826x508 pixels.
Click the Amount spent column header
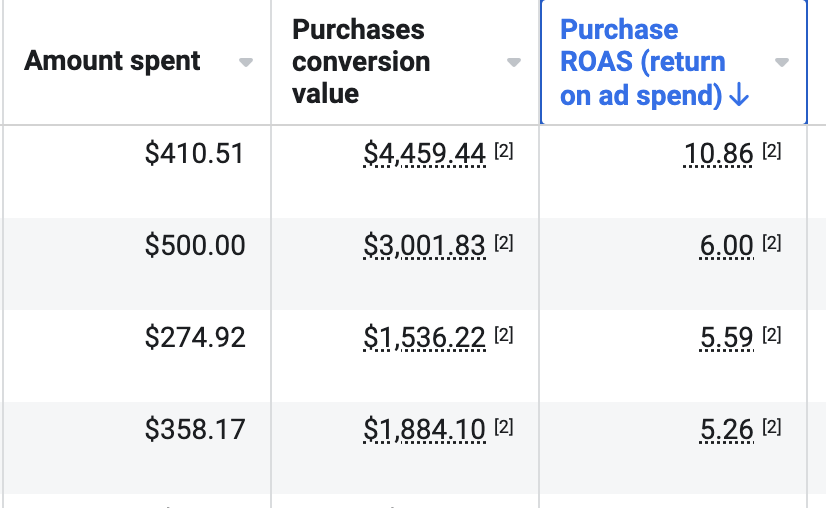[112, 61]
